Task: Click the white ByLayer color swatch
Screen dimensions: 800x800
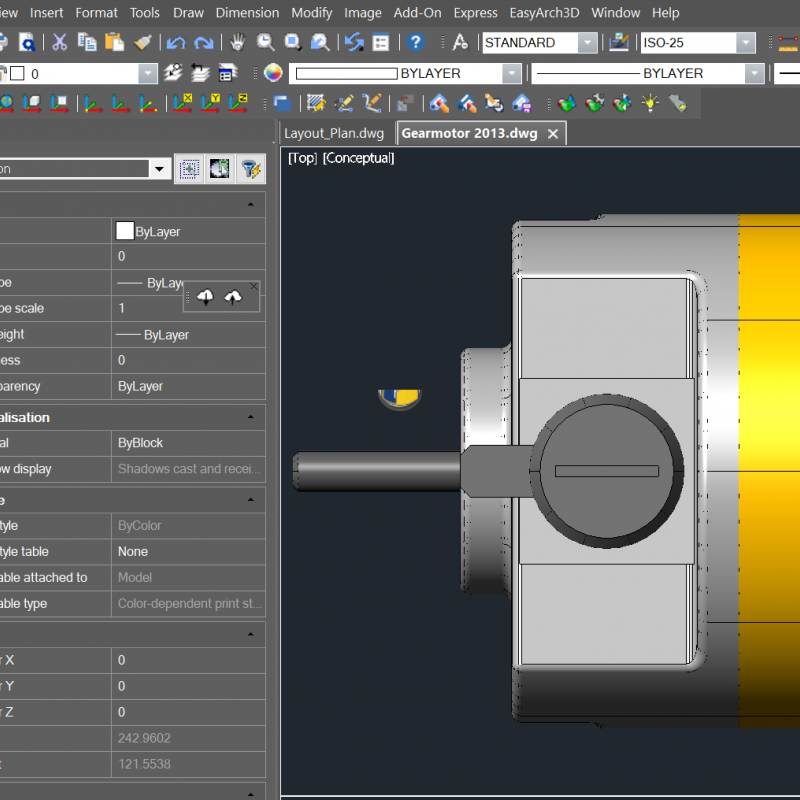Action: click(125, 231)
